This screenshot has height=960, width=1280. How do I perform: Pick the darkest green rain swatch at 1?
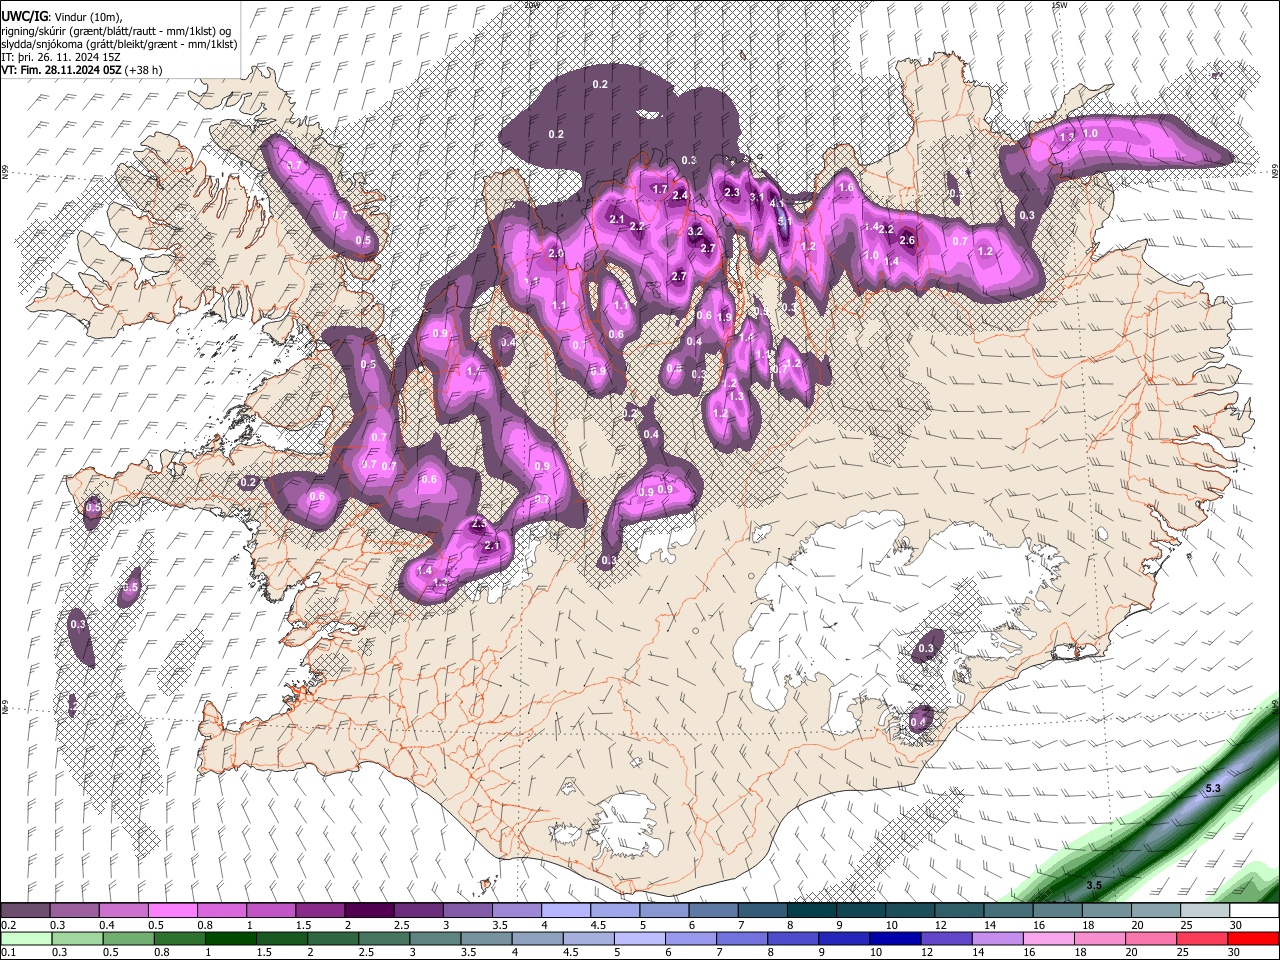click(x=230, y=938)
